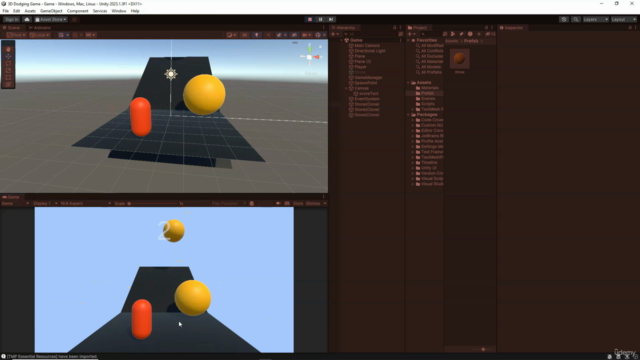Collapse the Canvas object in Hierarchy
The width and height of the screenshot is (640, 360).
346,88
